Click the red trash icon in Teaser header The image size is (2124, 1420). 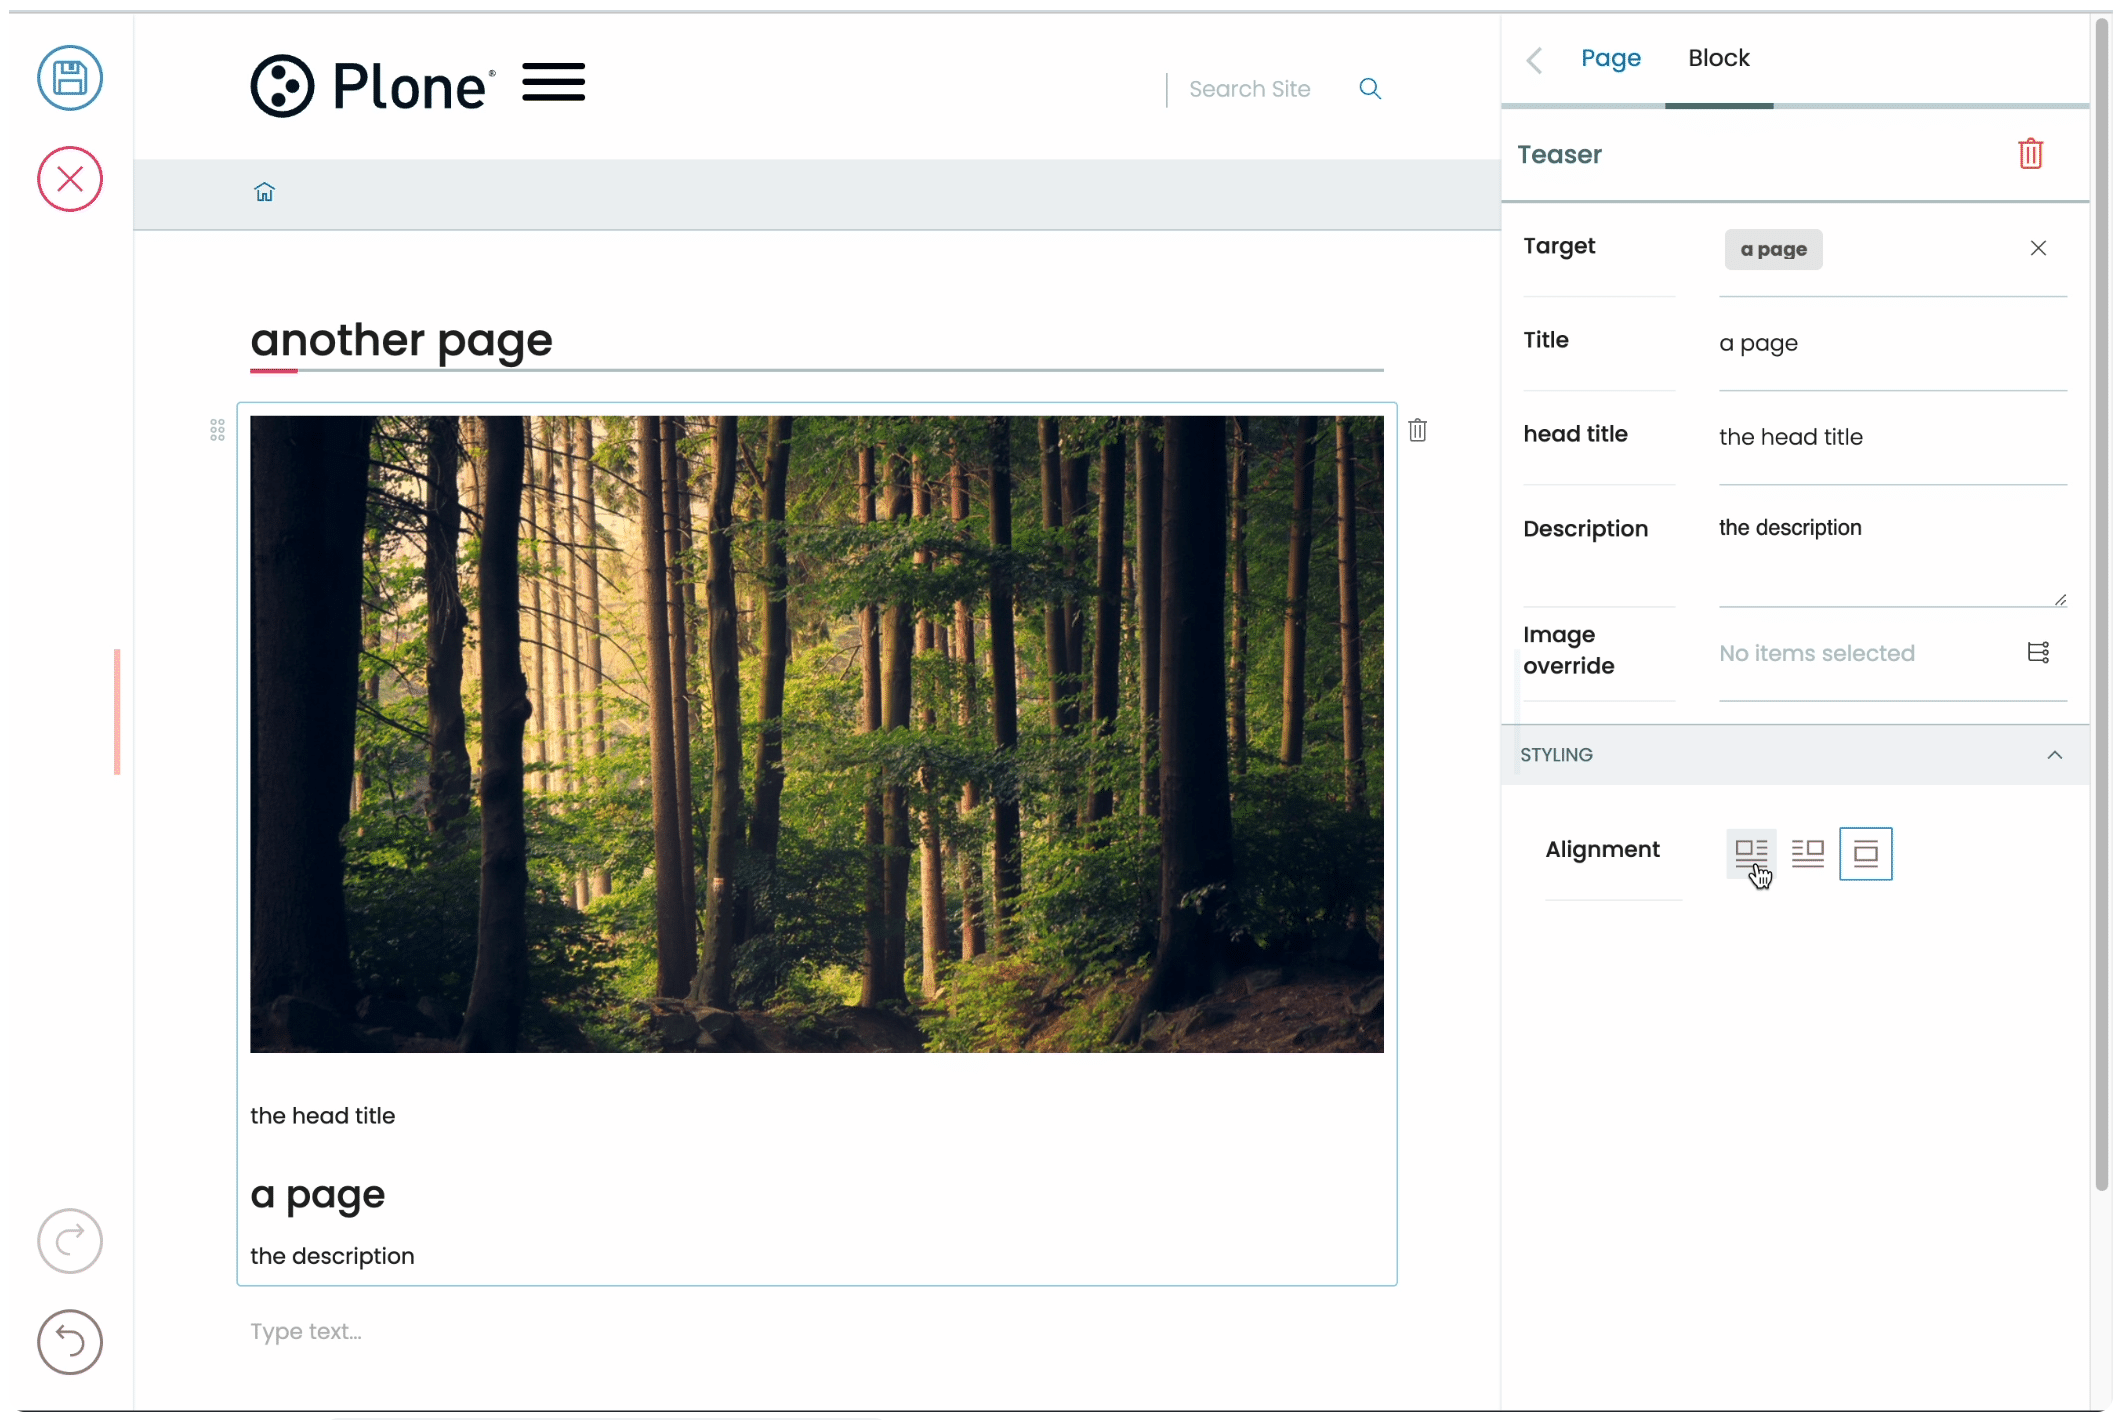click(2030, 154)
